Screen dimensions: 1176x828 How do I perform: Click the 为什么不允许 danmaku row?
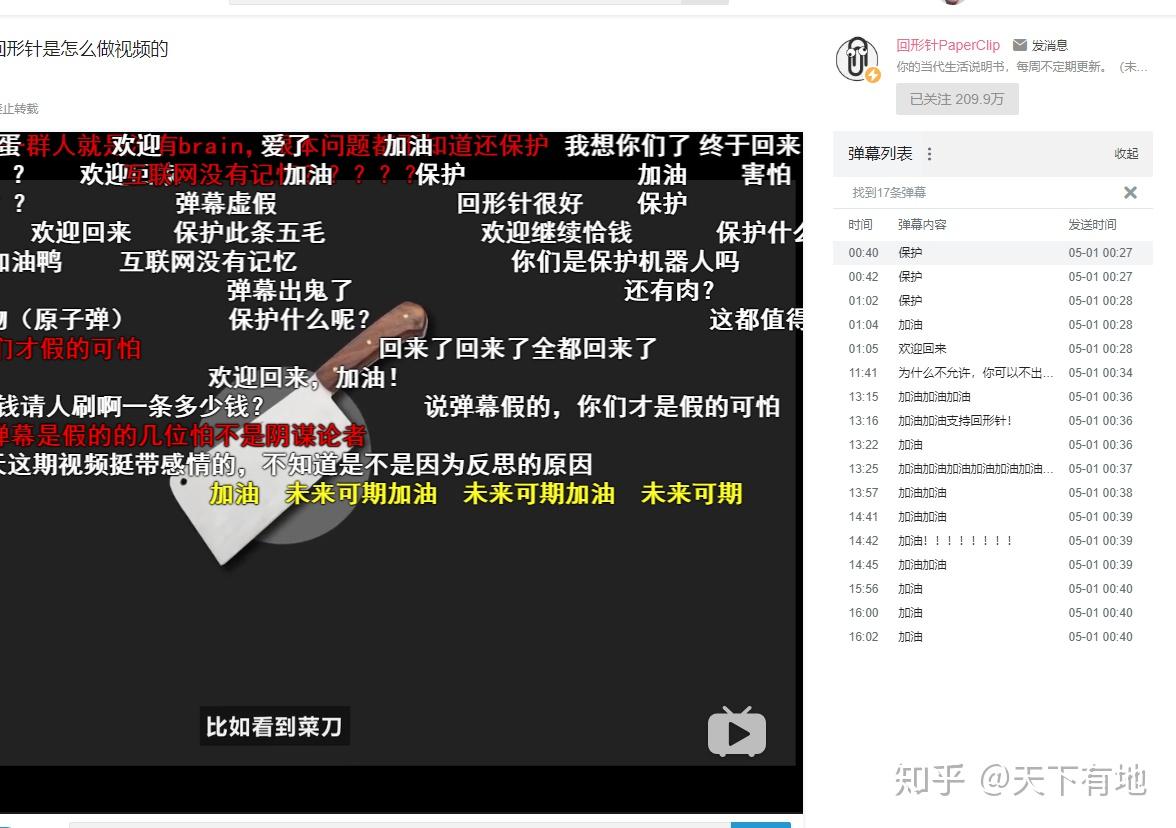pos(975,372)
